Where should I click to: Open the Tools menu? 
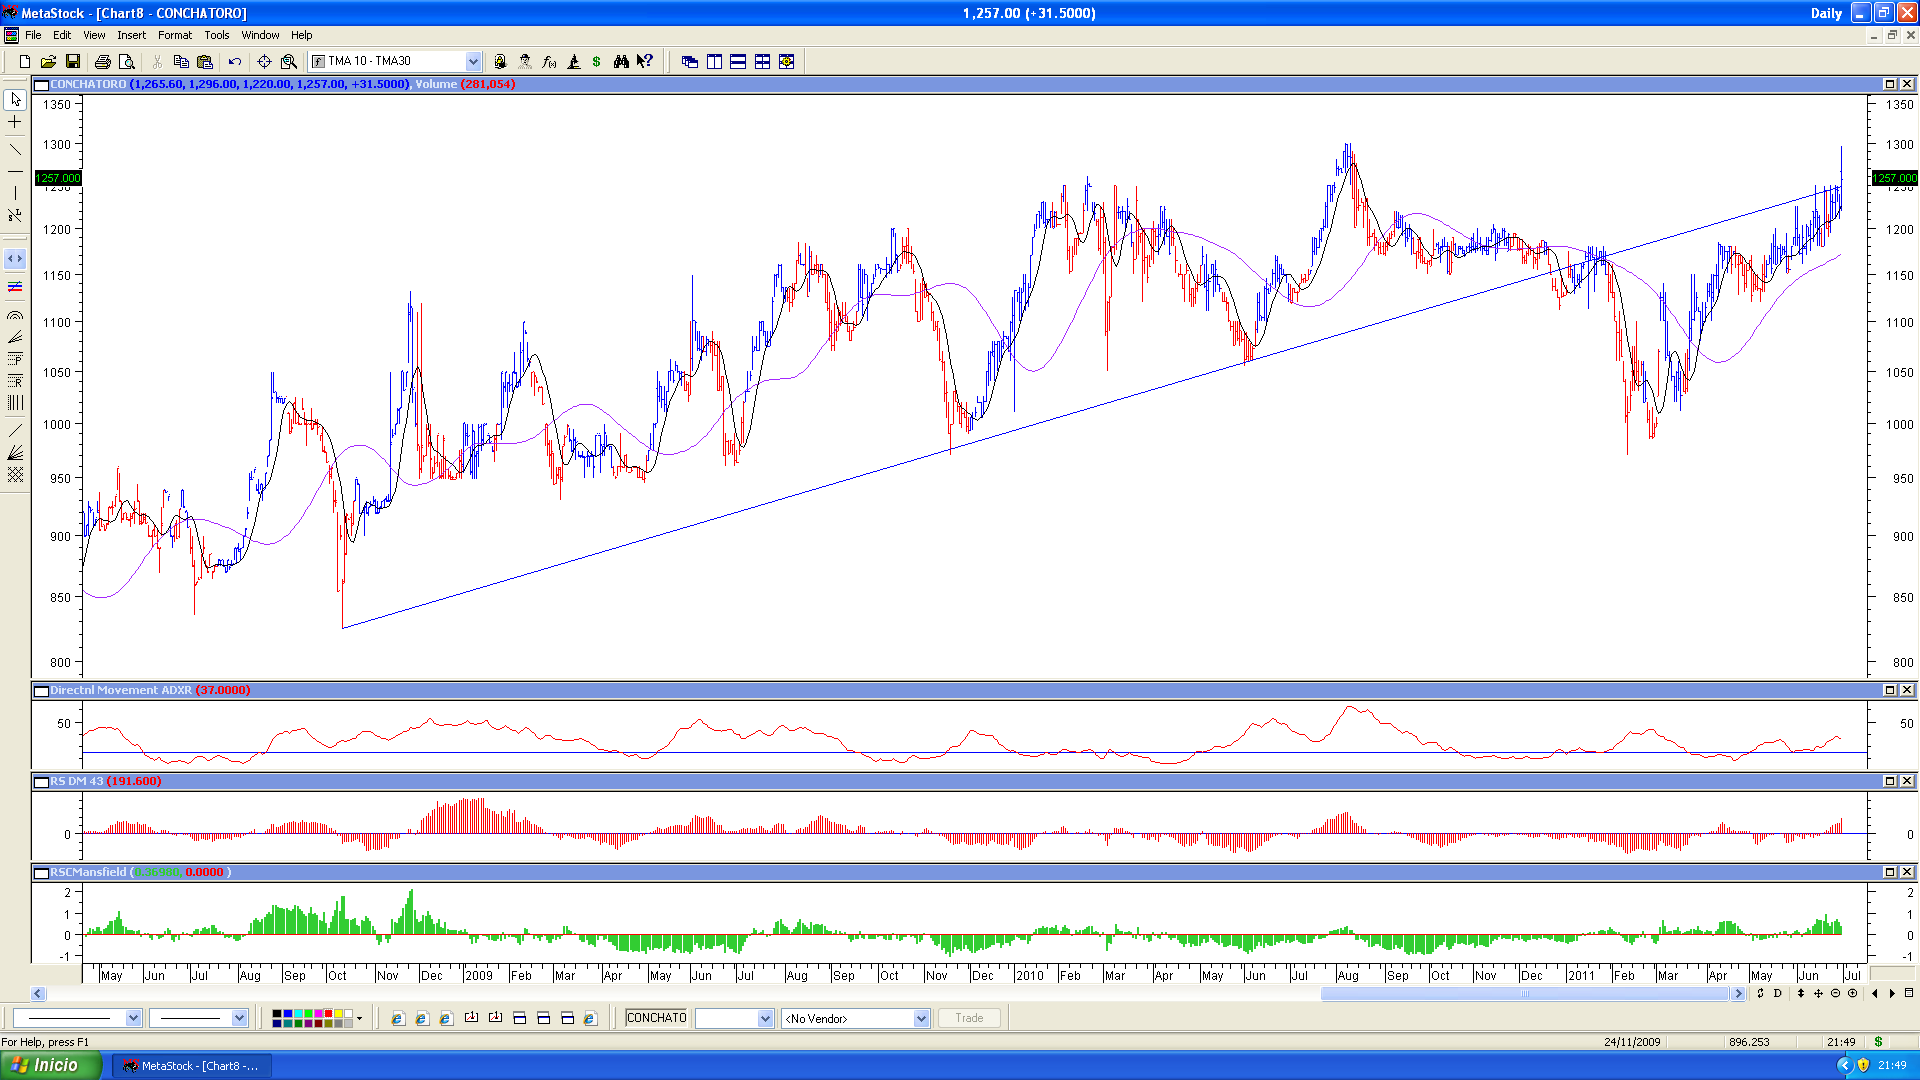tap(216, 35)
